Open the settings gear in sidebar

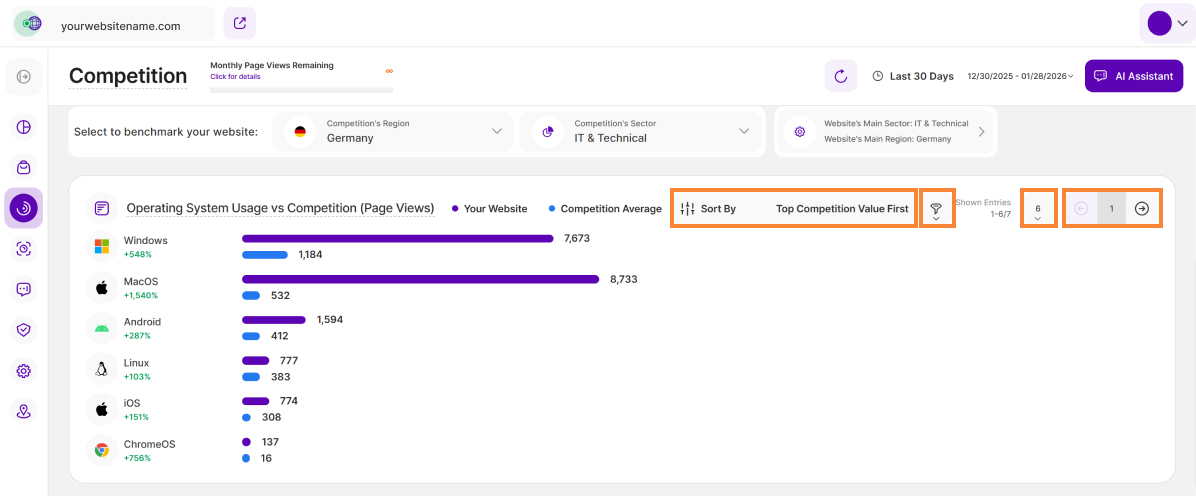point(24,371)
